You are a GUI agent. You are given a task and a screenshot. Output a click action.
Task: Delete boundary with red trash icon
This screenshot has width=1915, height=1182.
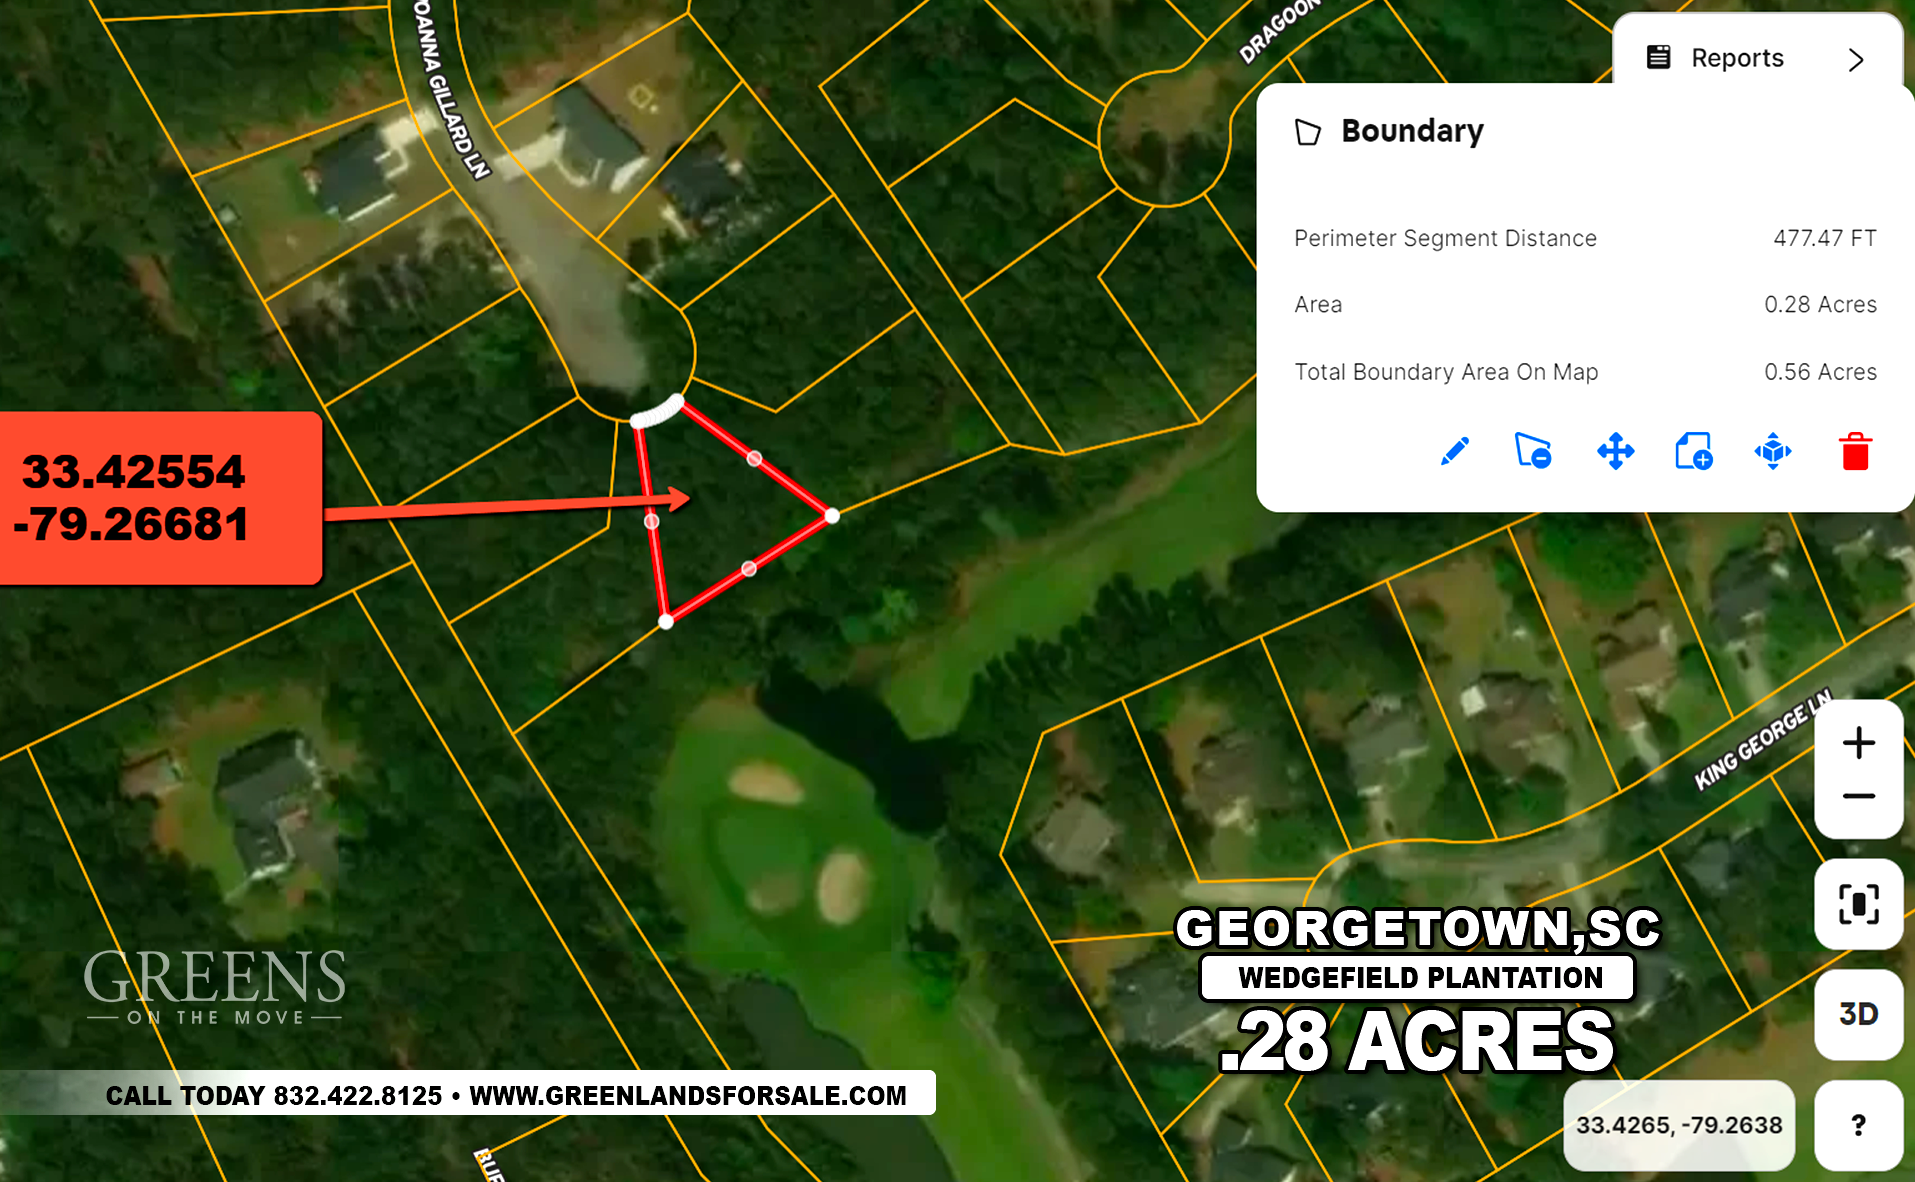click(1855, 451)
